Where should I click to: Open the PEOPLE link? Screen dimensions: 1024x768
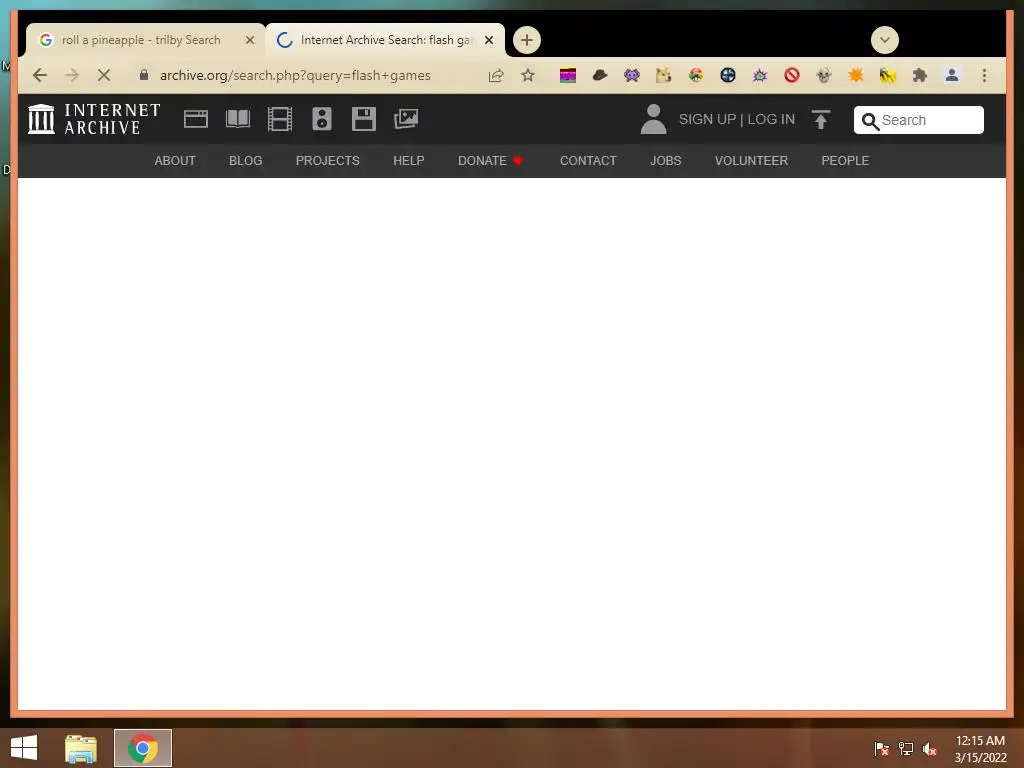pyautogui.click(x=845, y=161)
